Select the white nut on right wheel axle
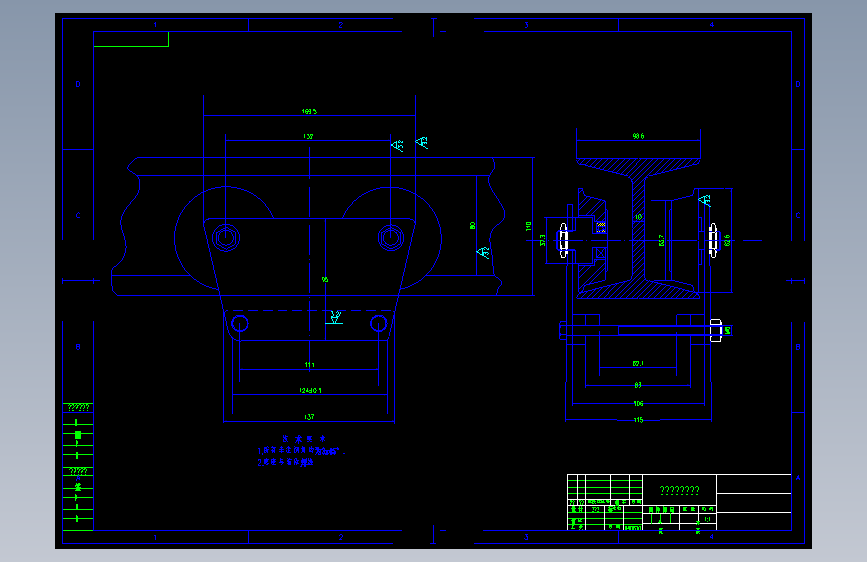This screenshot has height=562, width=867. (713, 240)
